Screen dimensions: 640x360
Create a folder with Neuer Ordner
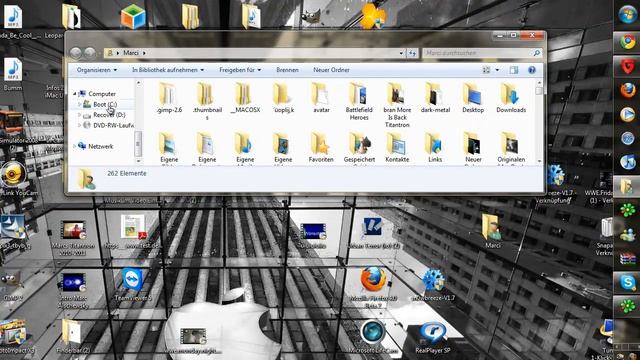[x=331, y=70]
